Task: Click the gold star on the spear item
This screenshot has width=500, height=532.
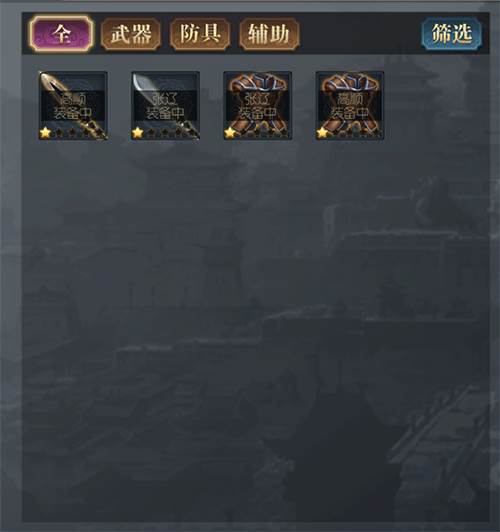Action: [x=45, y=133]
